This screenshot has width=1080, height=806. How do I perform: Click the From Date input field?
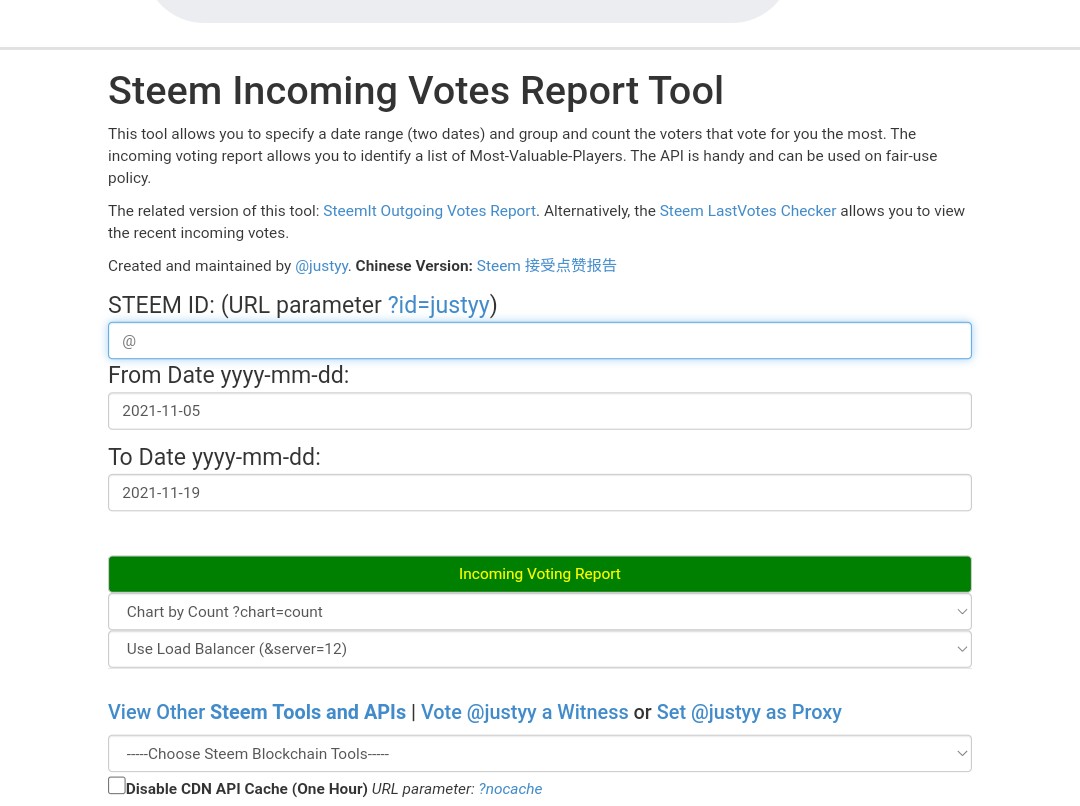539,411
